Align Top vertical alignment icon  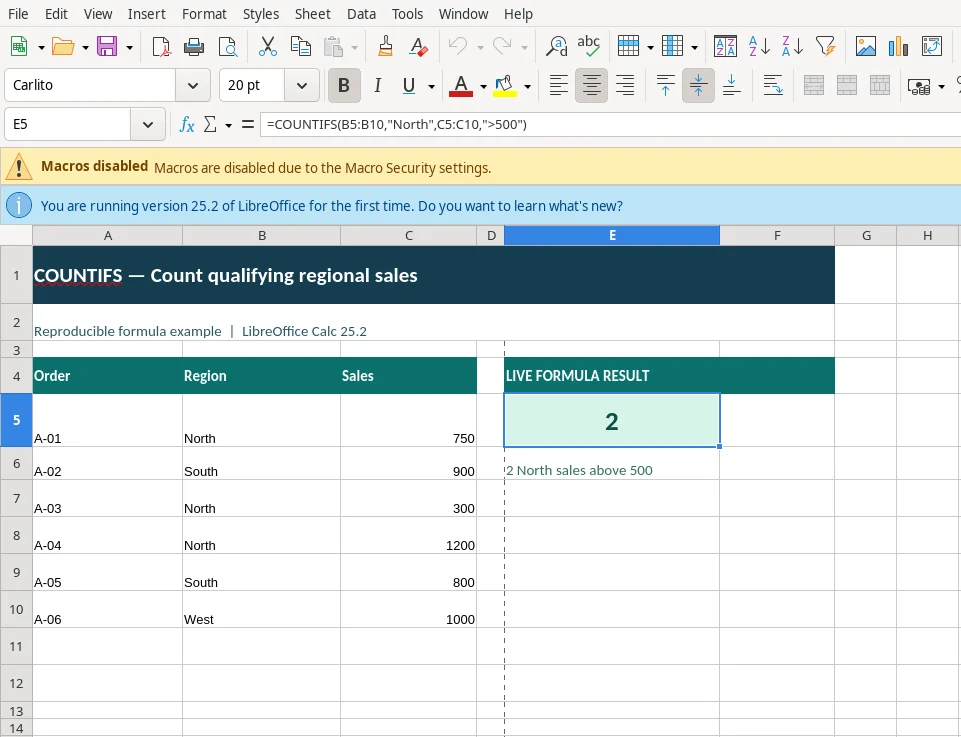point(665,85)
